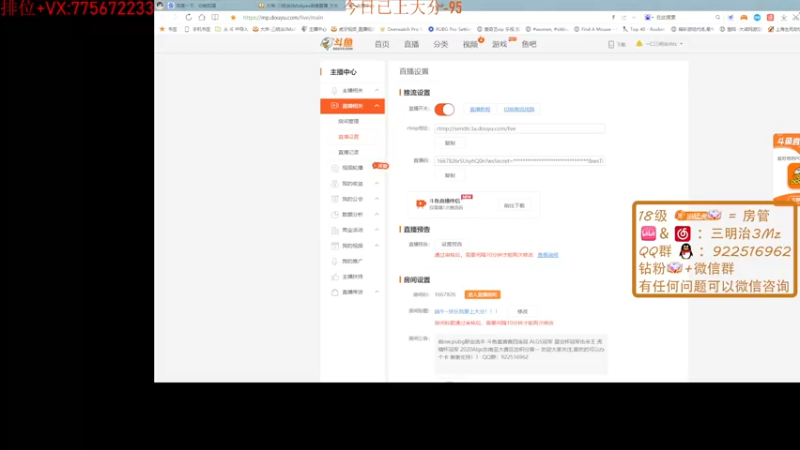This screenshot has width=800, height=450.
Task: Collapse the 直播相关 section chevron
Action: point(377,106)
